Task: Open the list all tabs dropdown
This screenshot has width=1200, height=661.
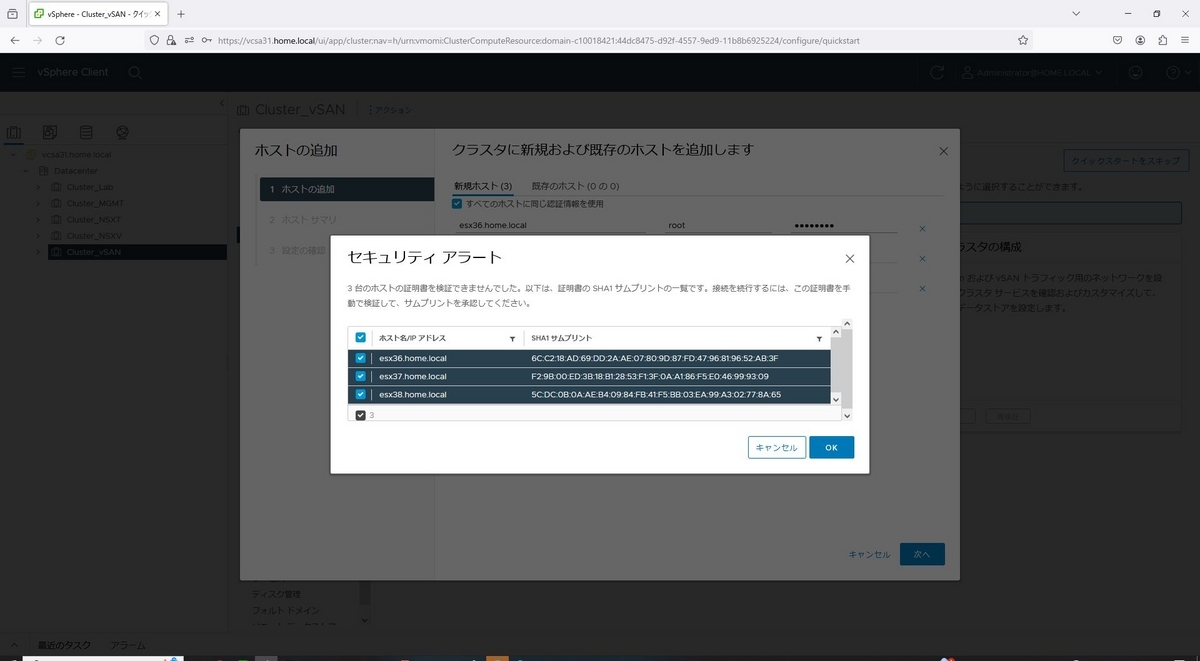Action: (x=1075, y=14)
